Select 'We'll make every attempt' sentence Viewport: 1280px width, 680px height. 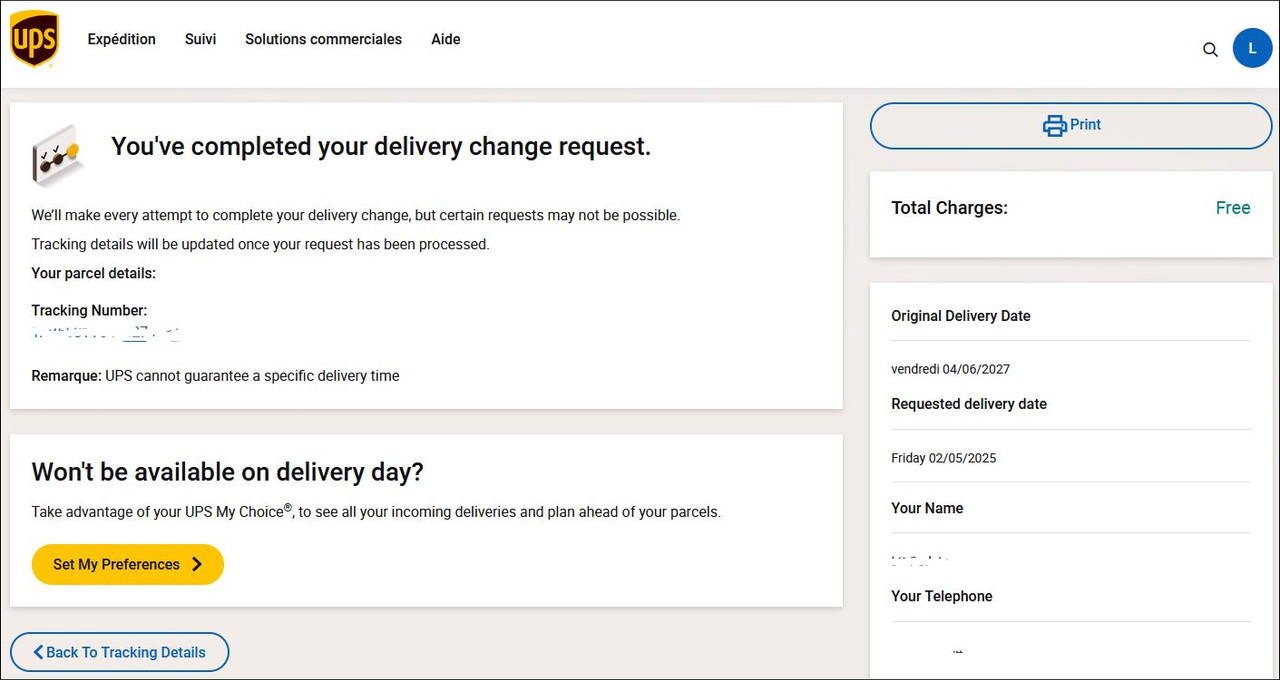(x=355, y=215)
